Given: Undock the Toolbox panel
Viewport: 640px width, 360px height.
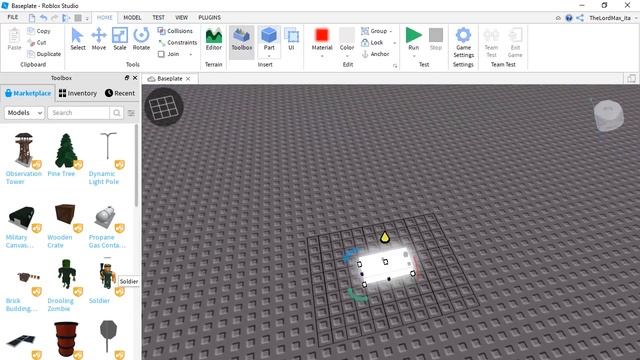Looking at the screenshot, I should (x=127, y=78).
